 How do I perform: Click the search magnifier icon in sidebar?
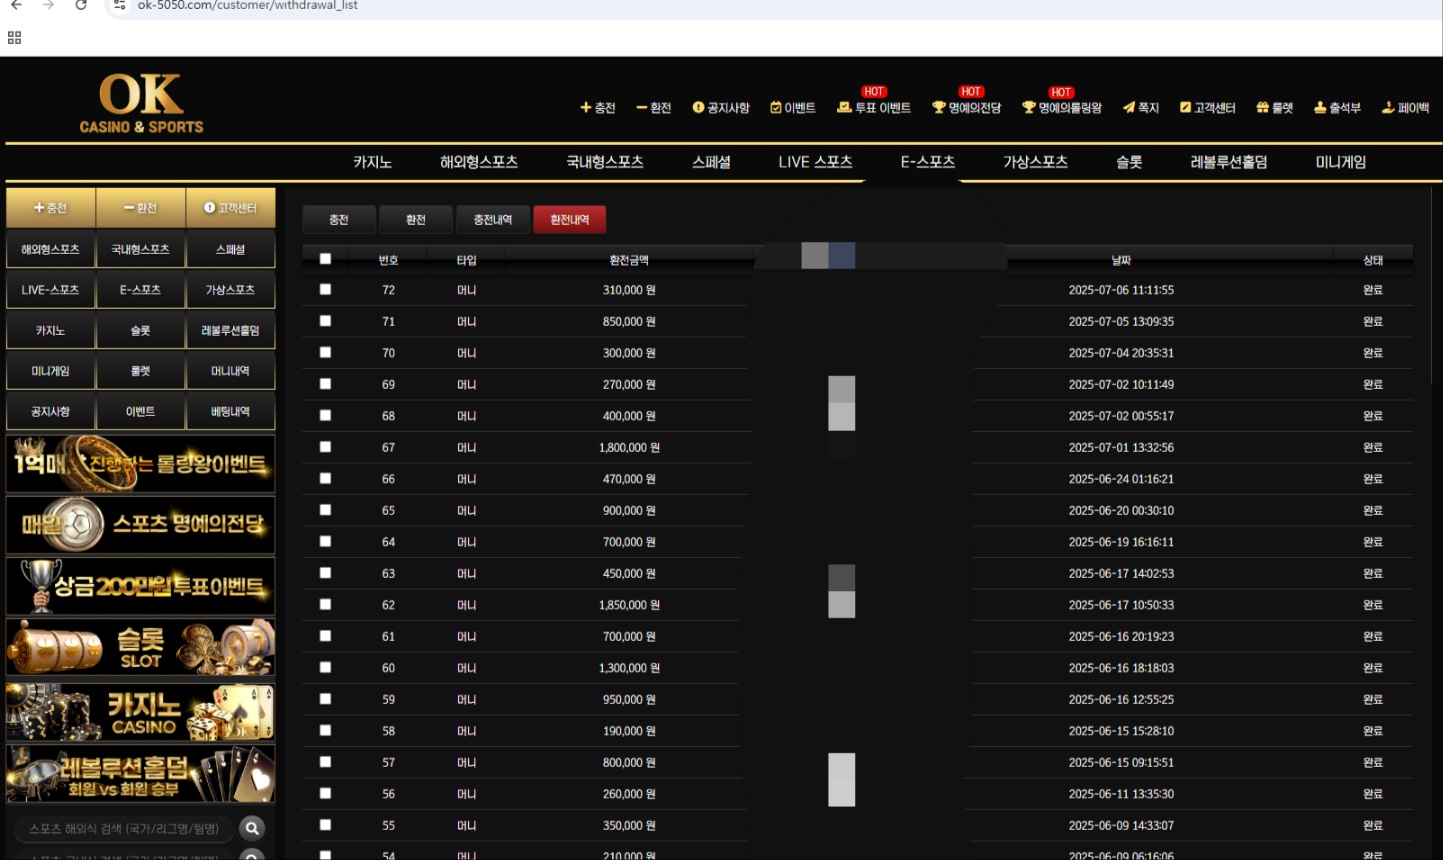pyautogui.click(x=252, y=828)
